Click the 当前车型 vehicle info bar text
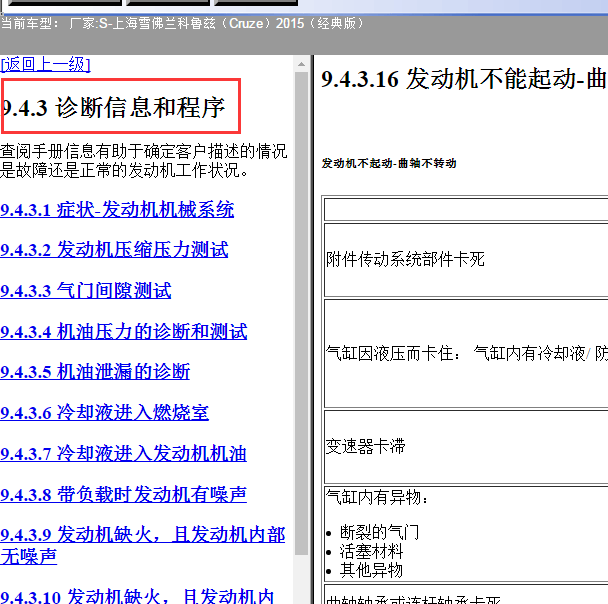Viewport: 608px width, 604px height. pyautogui.click(x=182, y=24)
